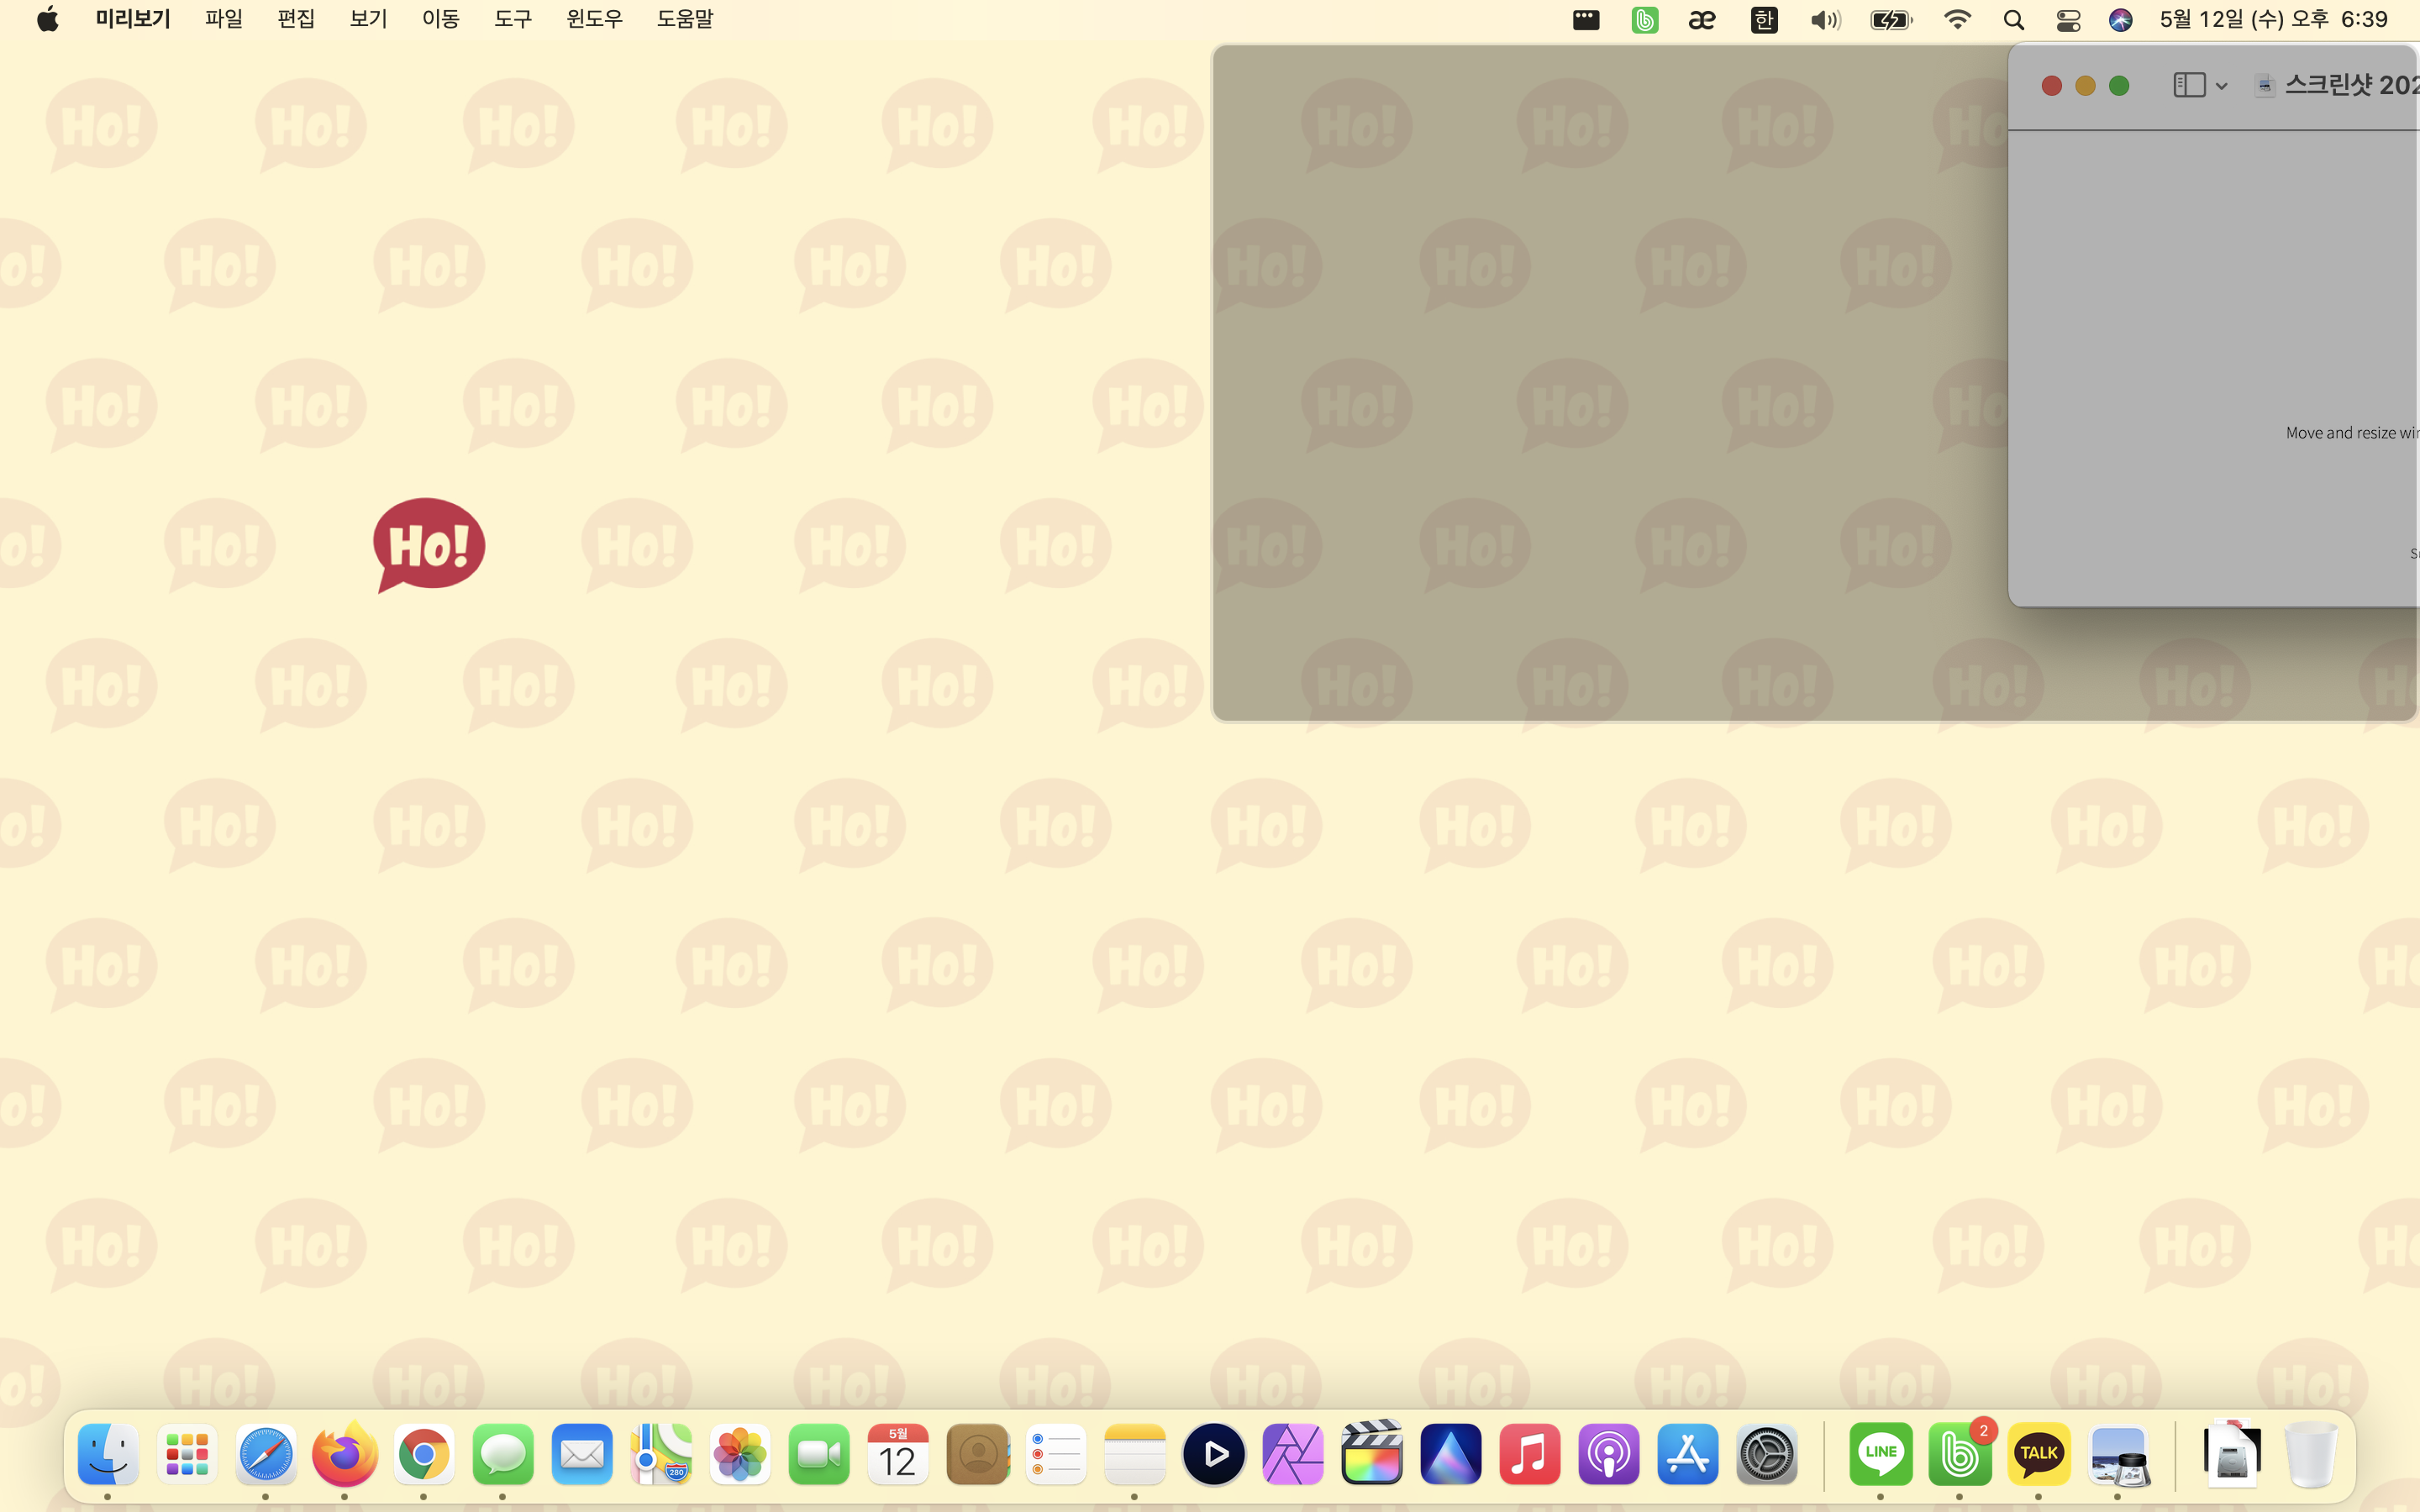This screenshot has width=2420, height=1512.
Task: Open the 파일 menu
Action: (x=223, y=19)
